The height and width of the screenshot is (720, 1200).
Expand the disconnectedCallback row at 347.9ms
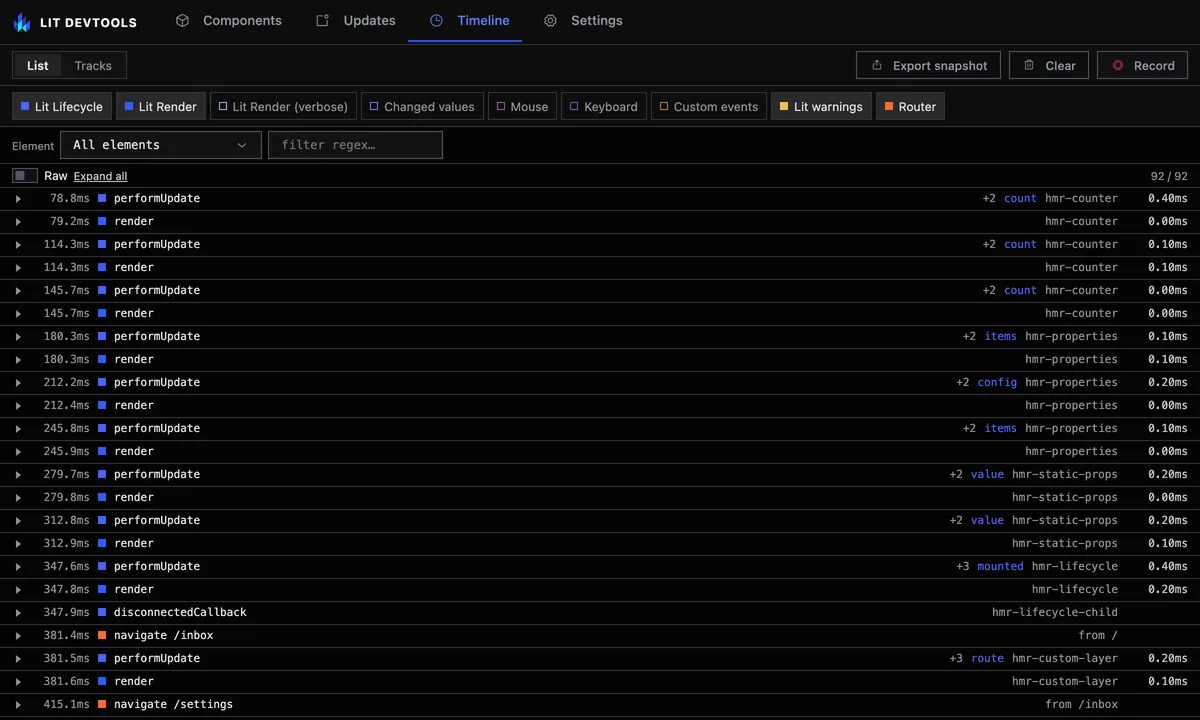point(18,613)
